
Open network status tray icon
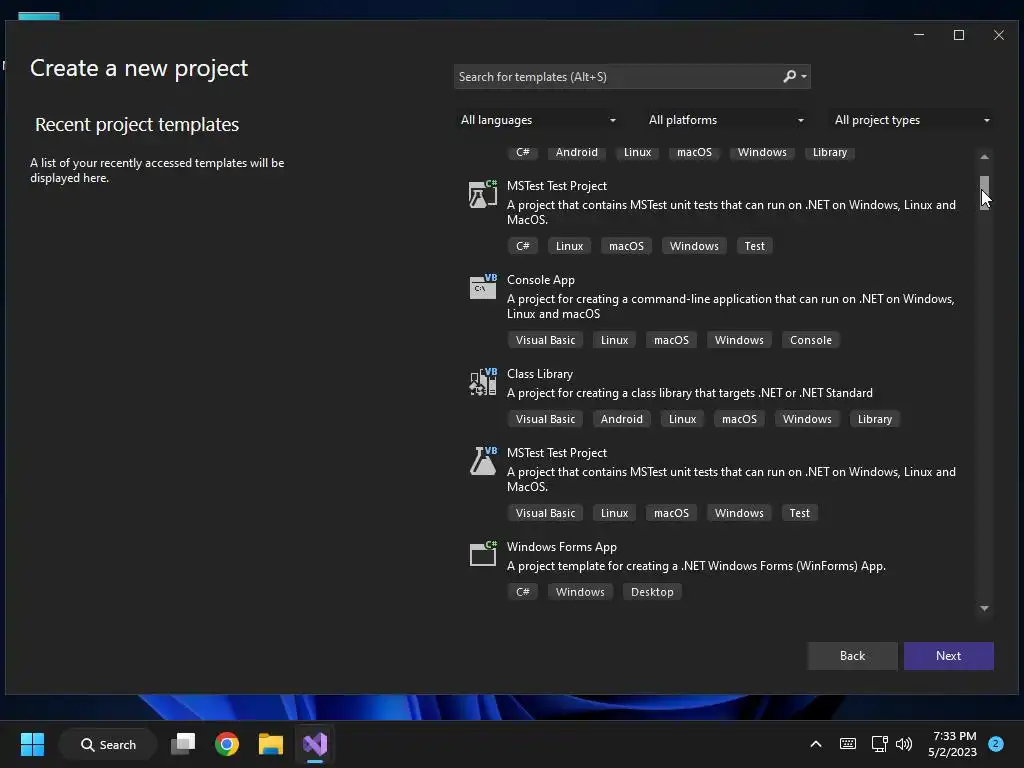click(x=879, y=744)
